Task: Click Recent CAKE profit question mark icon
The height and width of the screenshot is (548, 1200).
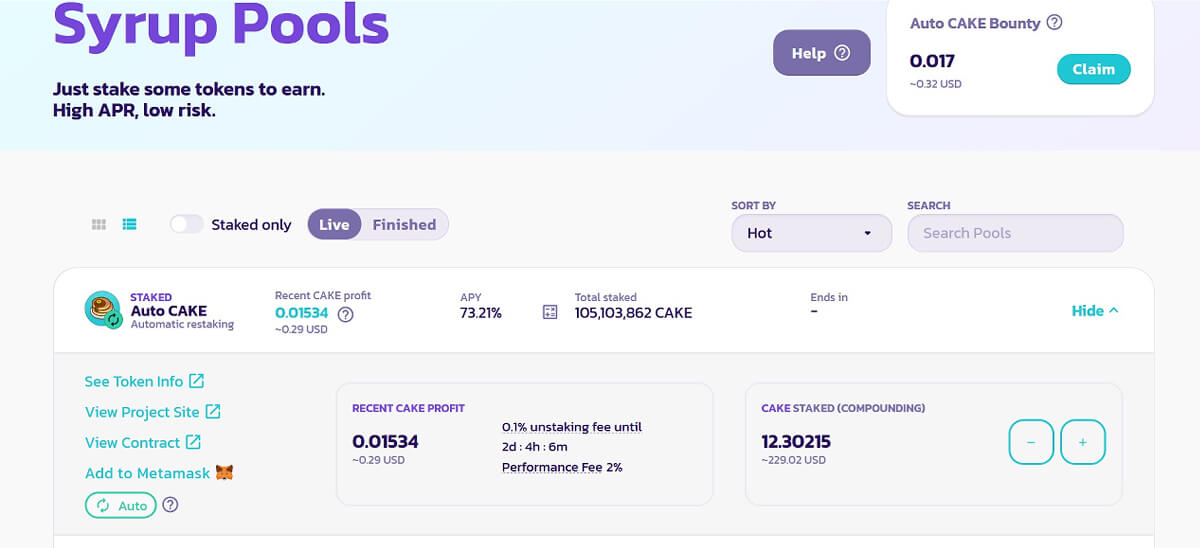Action: [346, 314]
